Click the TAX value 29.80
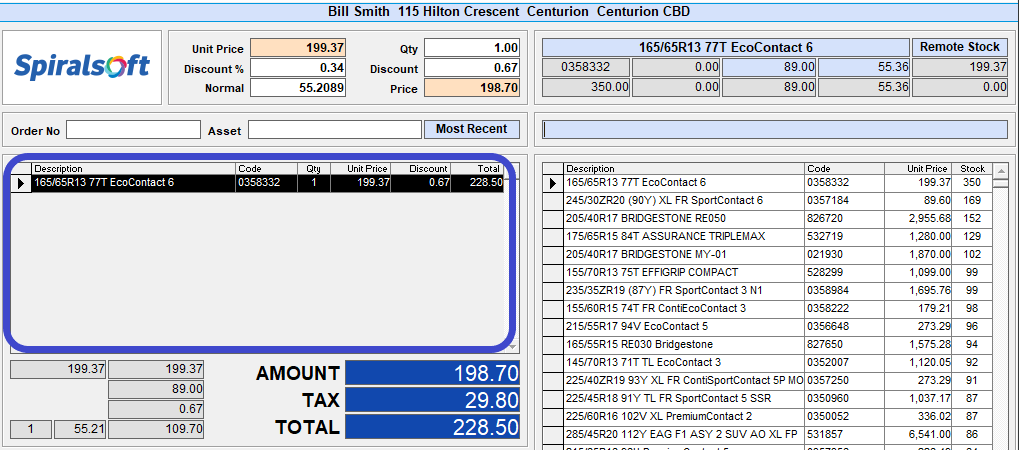 (x=433, y=400)
